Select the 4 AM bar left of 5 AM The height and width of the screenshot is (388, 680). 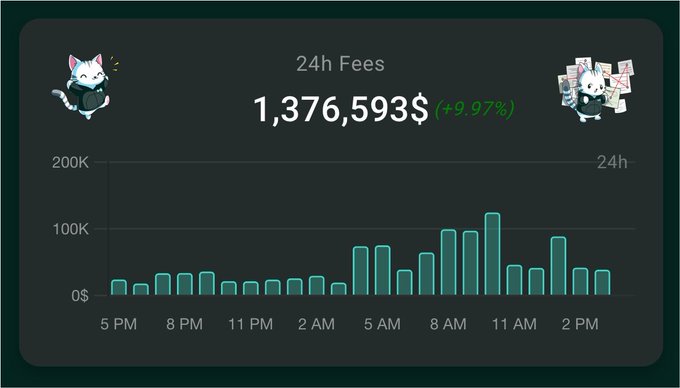coord(360,271)
